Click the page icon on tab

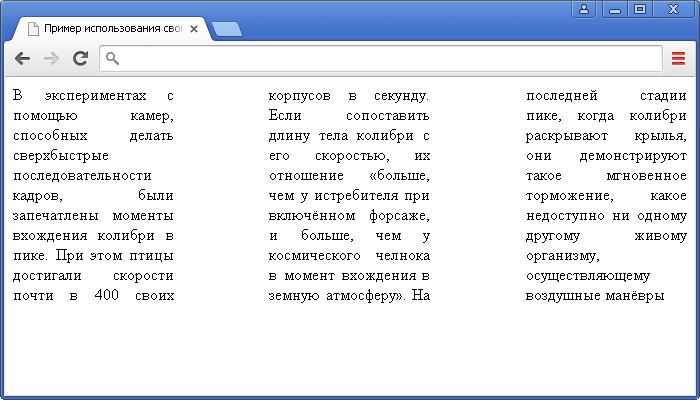33,29
